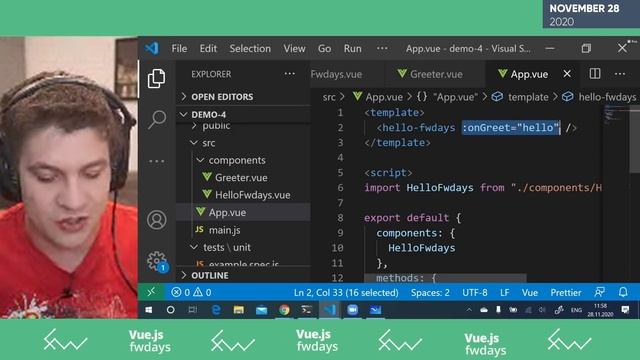The height and width of the screenshot is (360, 640).
Task: Open the Explorer view in activity bar
Action: click(156, 78)
